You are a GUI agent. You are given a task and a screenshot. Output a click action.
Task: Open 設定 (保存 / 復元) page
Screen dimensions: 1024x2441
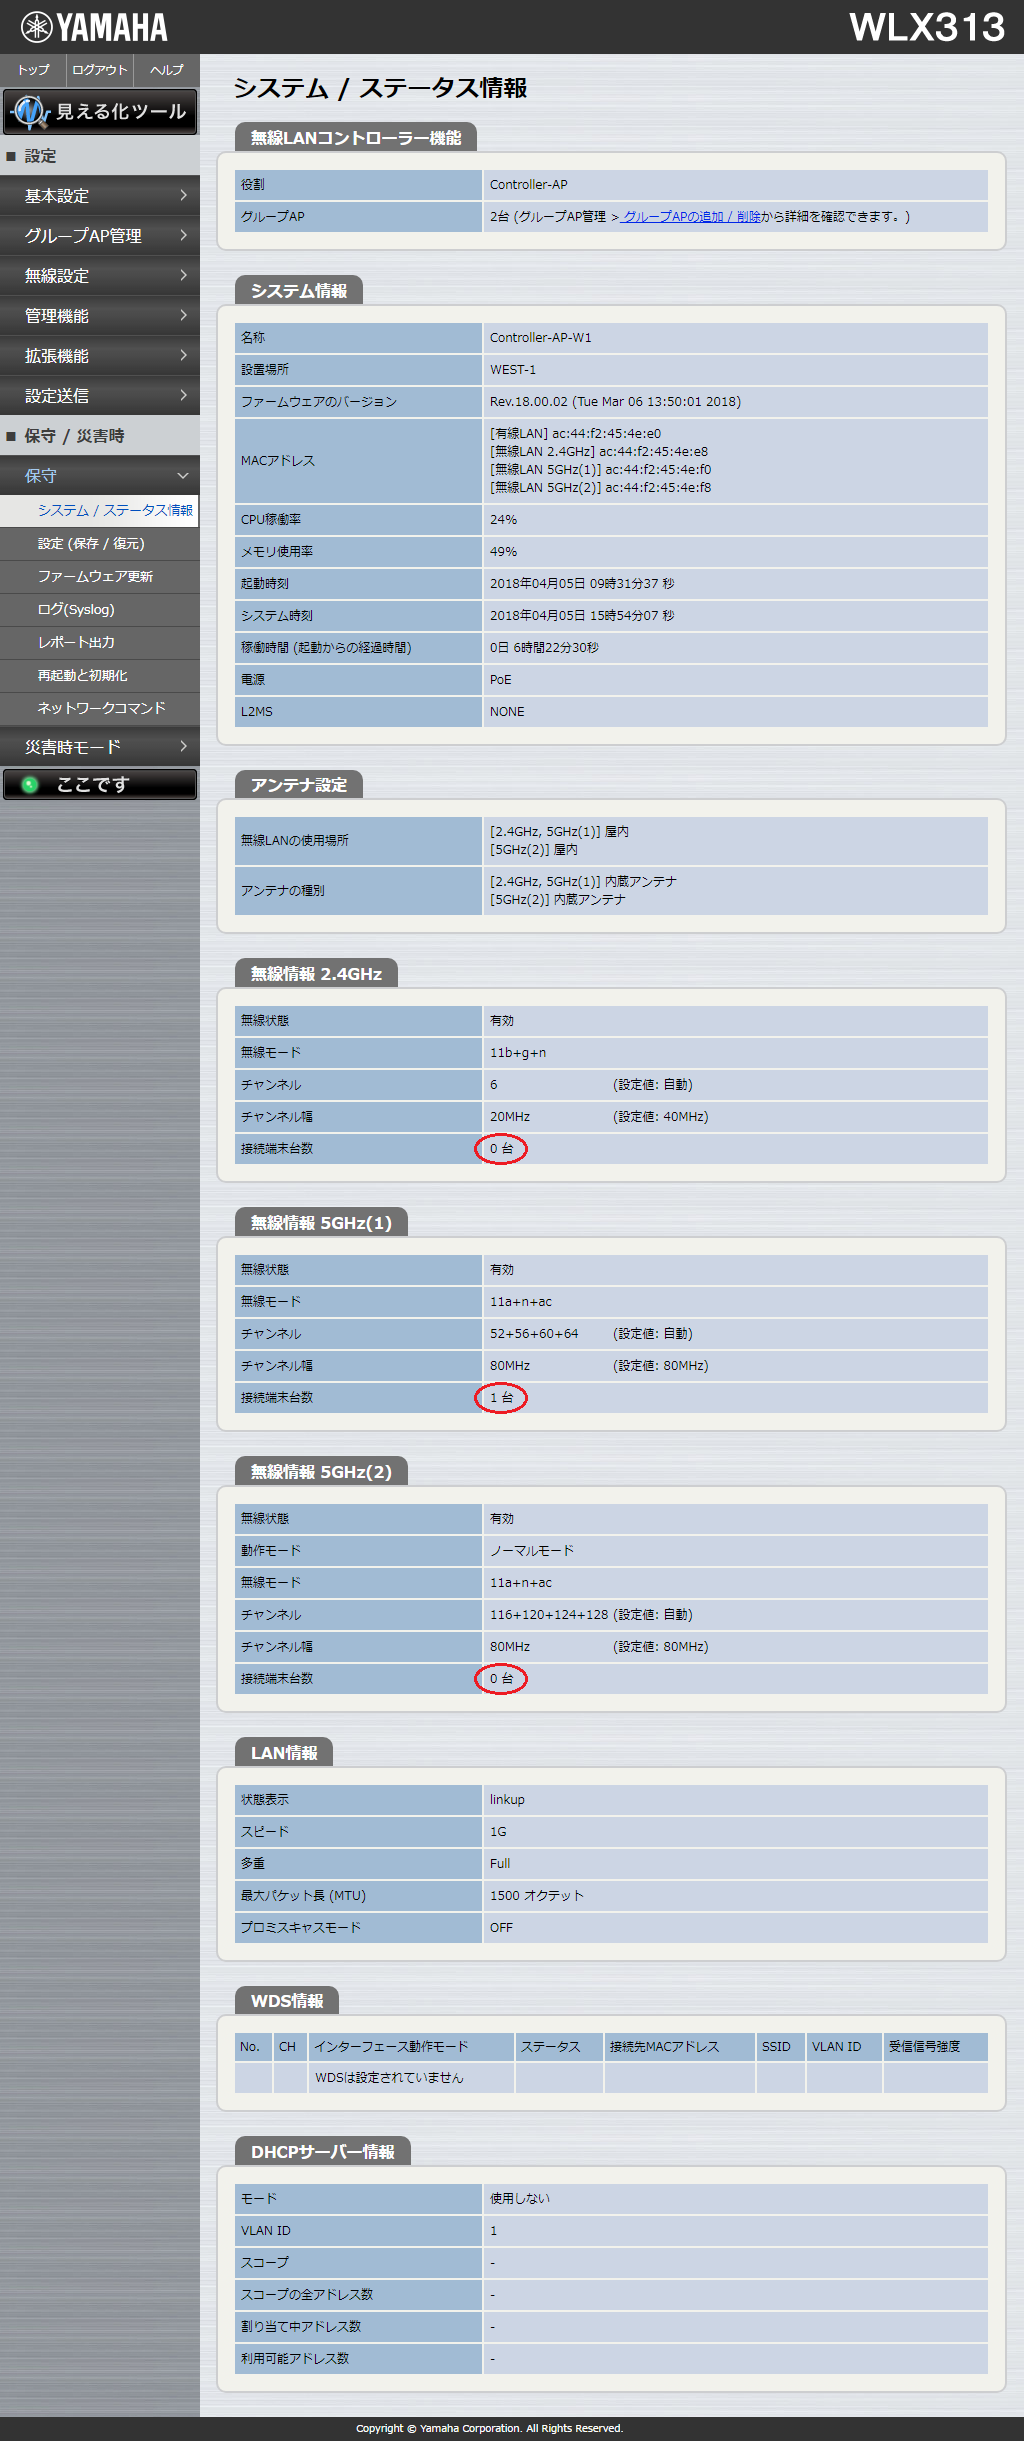[x=91, y=544]
